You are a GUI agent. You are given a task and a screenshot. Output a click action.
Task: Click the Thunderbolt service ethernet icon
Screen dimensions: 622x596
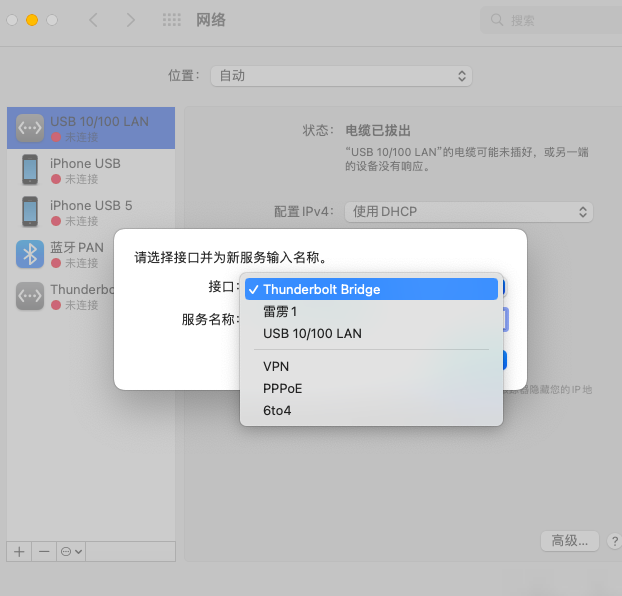(x=30, y=296)
